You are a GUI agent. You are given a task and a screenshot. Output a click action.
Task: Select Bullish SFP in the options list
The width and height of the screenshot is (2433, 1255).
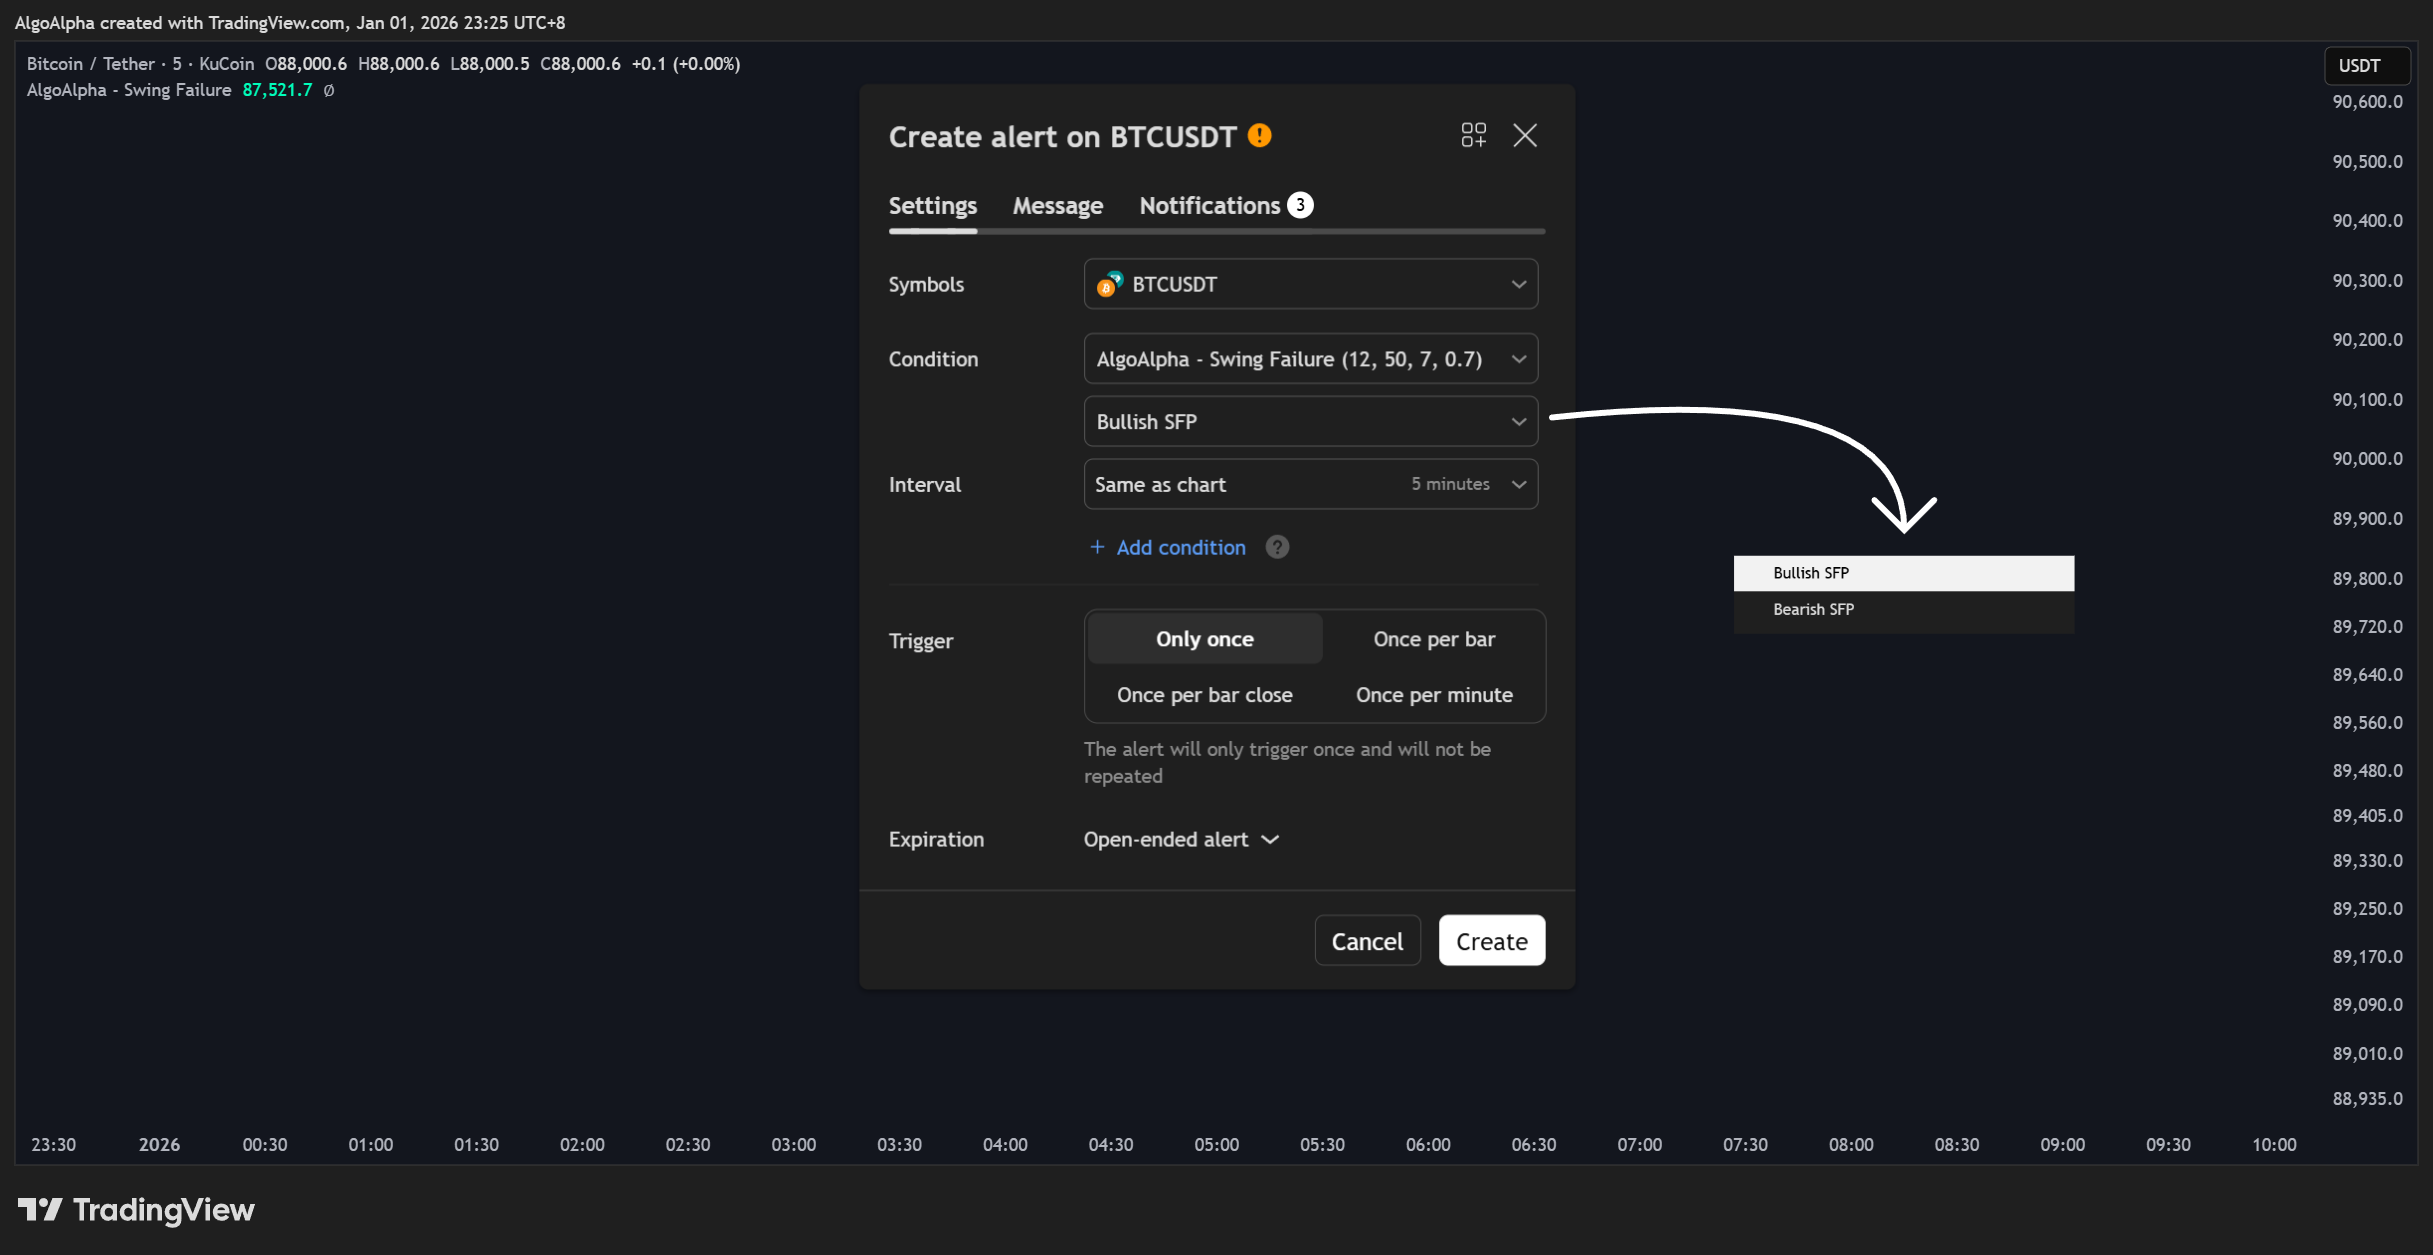click(x=1903, y=573)
